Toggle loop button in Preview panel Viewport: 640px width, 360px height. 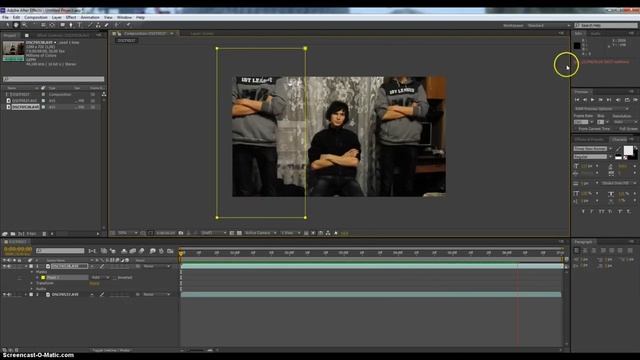coord(627,100)
